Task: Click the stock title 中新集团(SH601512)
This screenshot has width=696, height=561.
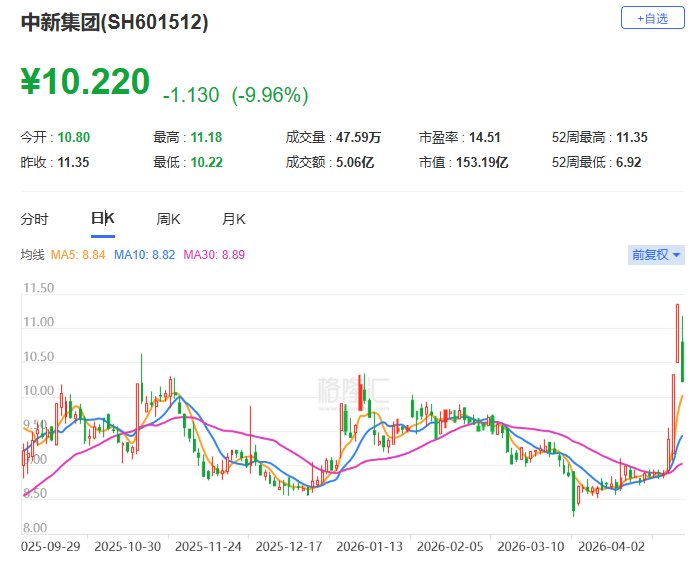Action: click(115, 22)
